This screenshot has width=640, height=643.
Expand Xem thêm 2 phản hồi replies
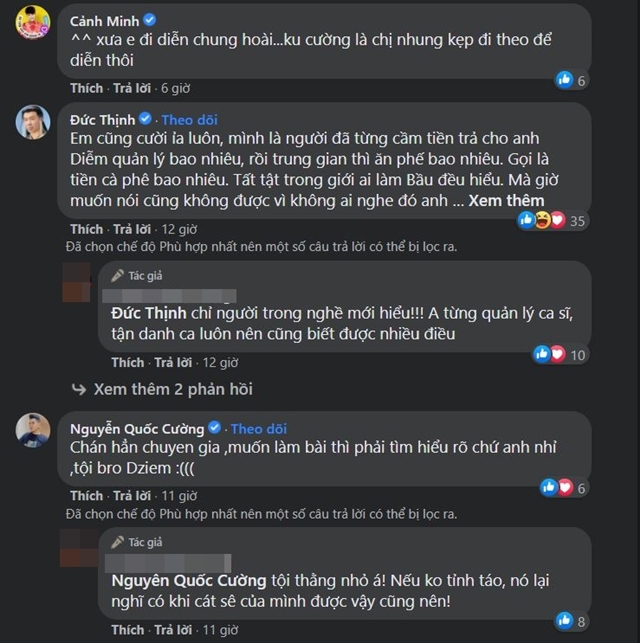click(172, 388)
